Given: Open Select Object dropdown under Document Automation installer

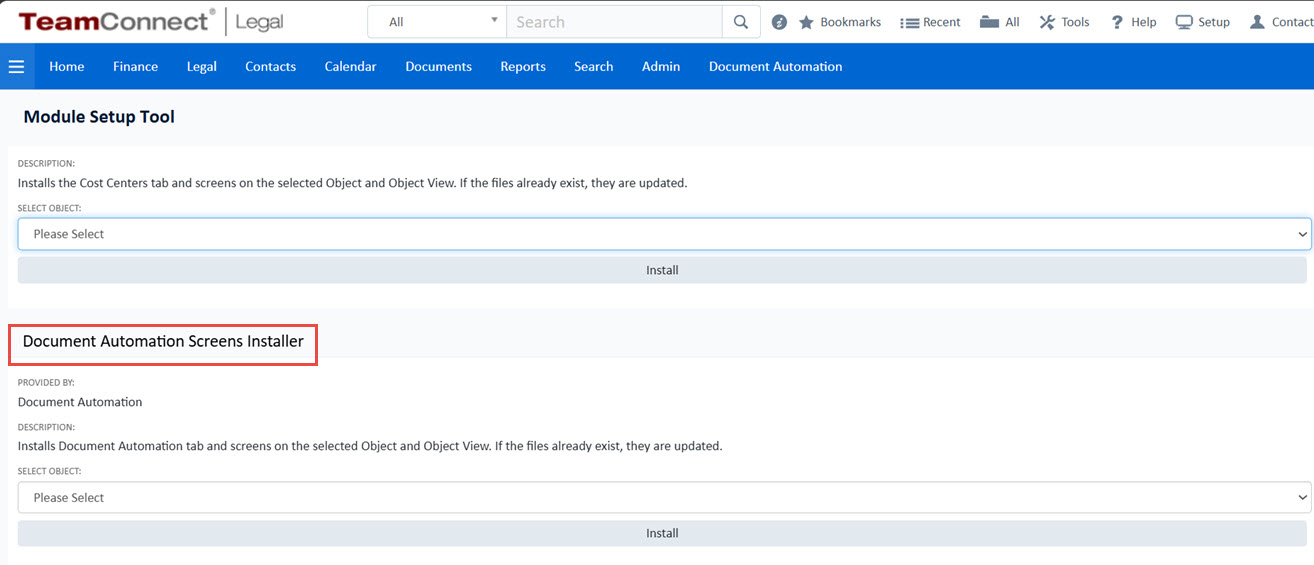Looking at the screenshot, I should click(664, 497).
